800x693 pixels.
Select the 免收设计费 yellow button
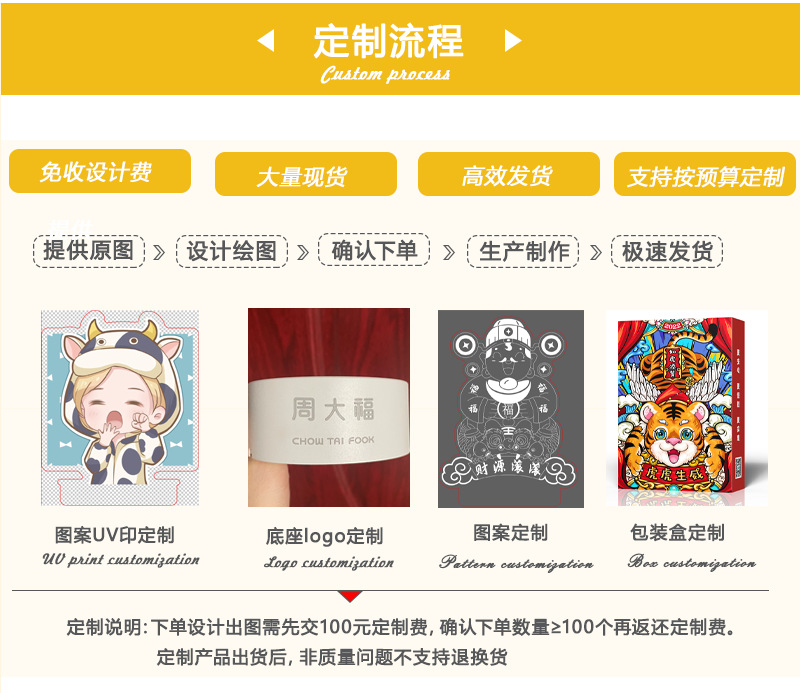click(x=100, y=171)
